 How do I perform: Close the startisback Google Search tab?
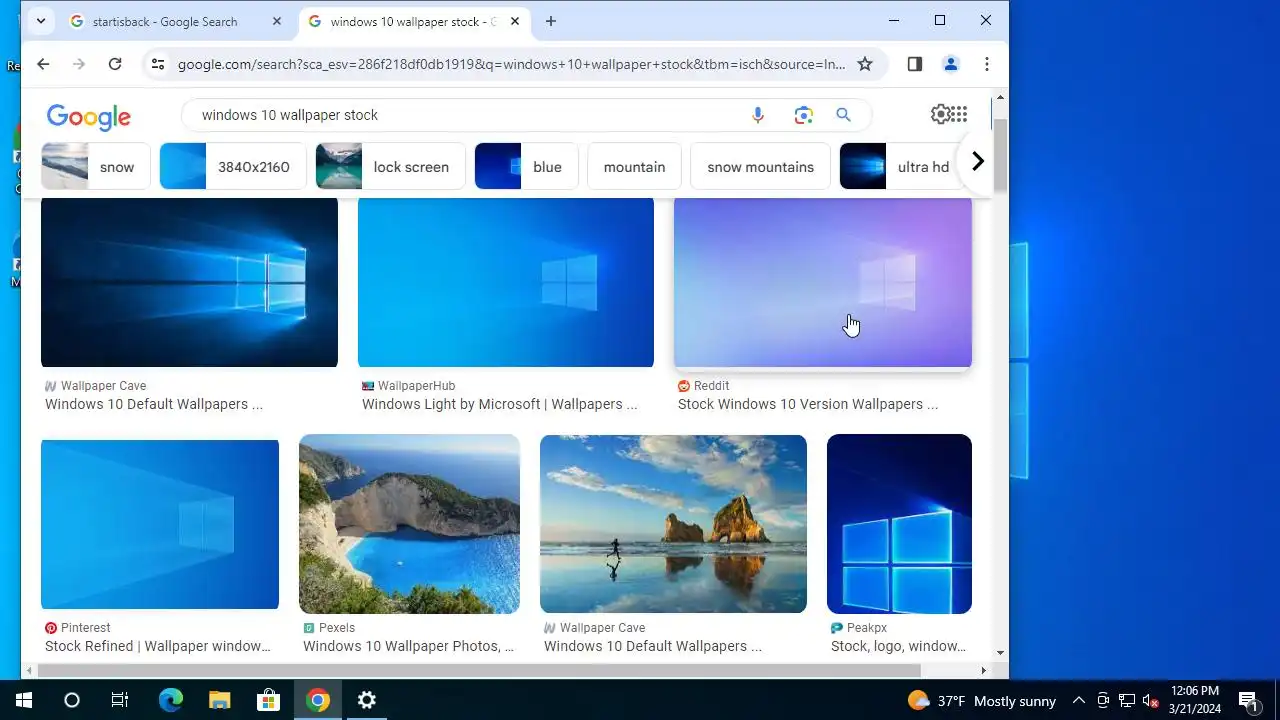point(277,21)
